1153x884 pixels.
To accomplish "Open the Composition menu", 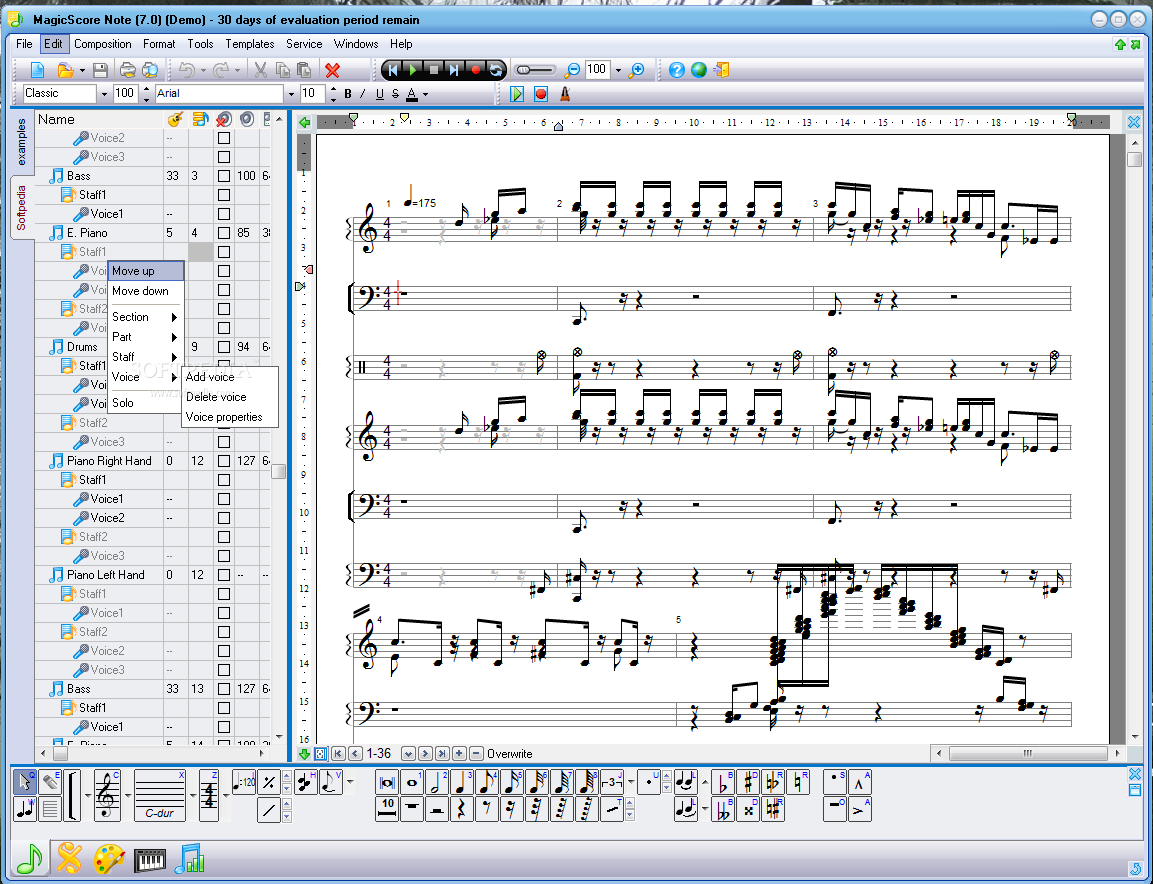I will (102, 44).
